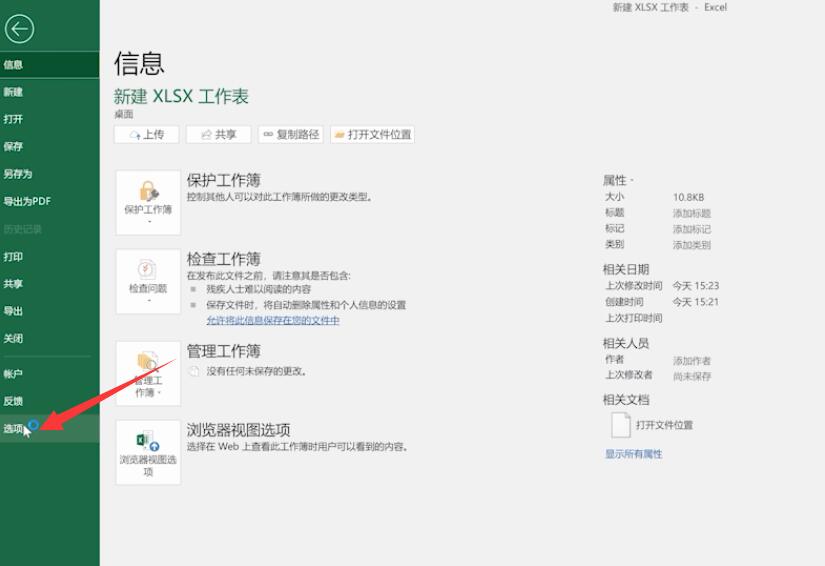
Task: Click the 尚未保存 value
Action: [x=692, y=377]
